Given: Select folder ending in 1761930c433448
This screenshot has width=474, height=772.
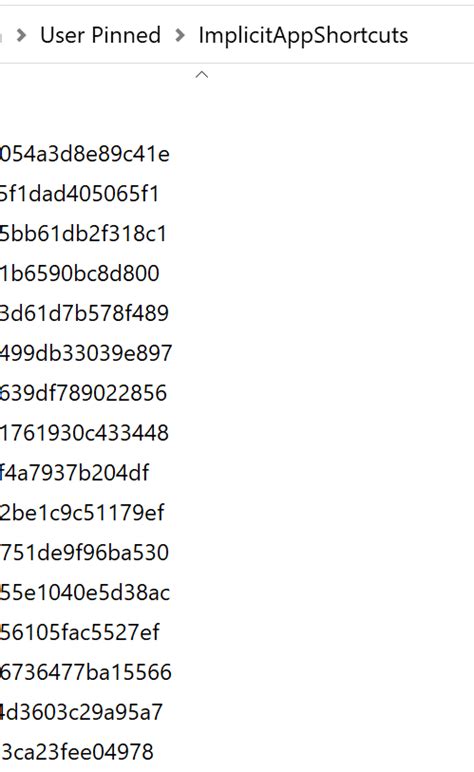Looking at the screenshot, I should click(x=84, y=433).
